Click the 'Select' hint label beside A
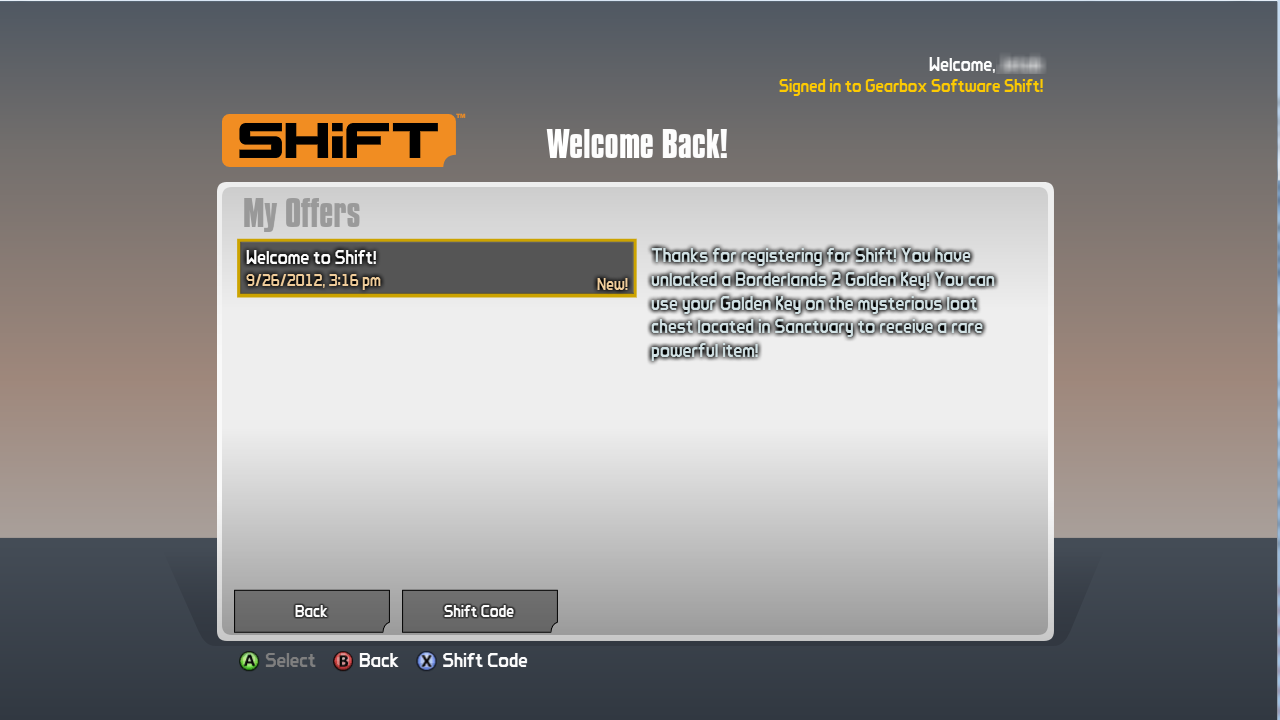Screen dimensions: 1280x720 click(x=290, y=661)
